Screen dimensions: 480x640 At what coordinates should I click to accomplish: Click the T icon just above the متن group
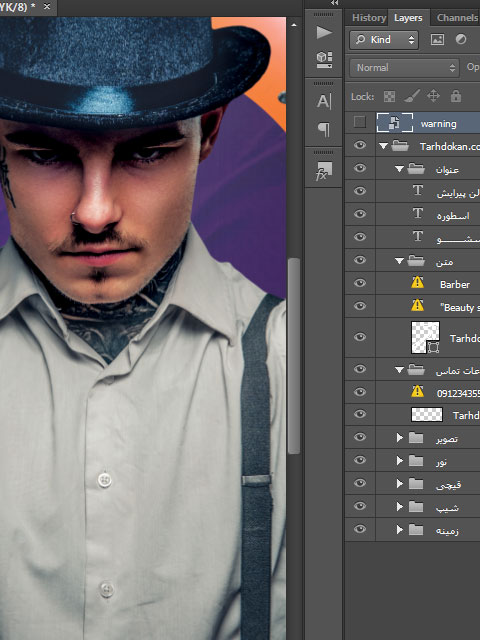pos(418,236)
